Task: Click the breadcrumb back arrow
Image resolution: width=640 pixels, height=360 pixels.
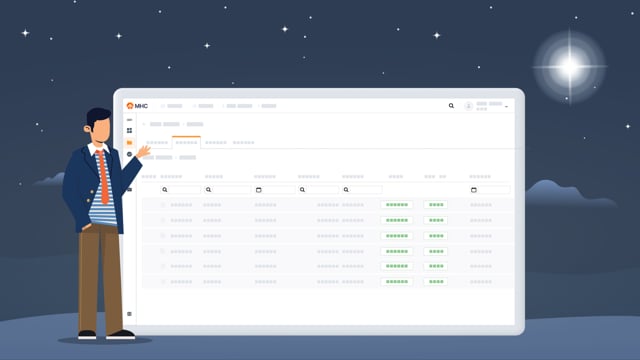Action: tap(144, 124)
